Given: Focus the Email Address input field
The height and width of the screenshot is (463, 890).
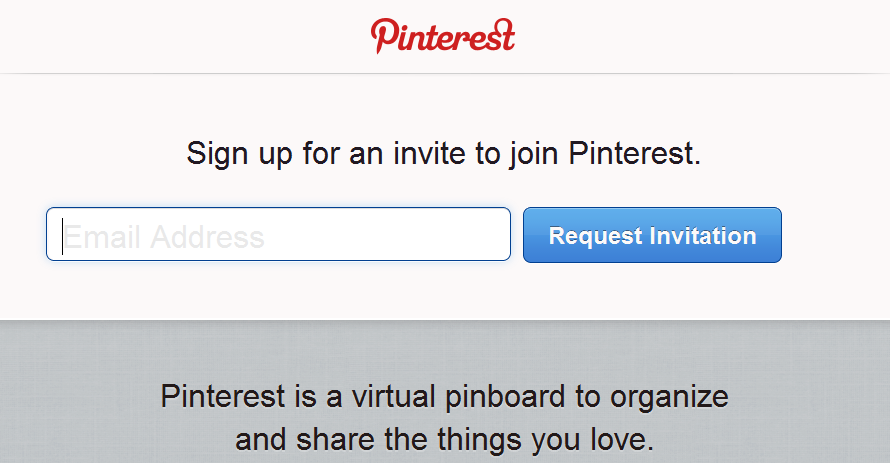Looking at the screenshot, I should [x=278, y=234].
